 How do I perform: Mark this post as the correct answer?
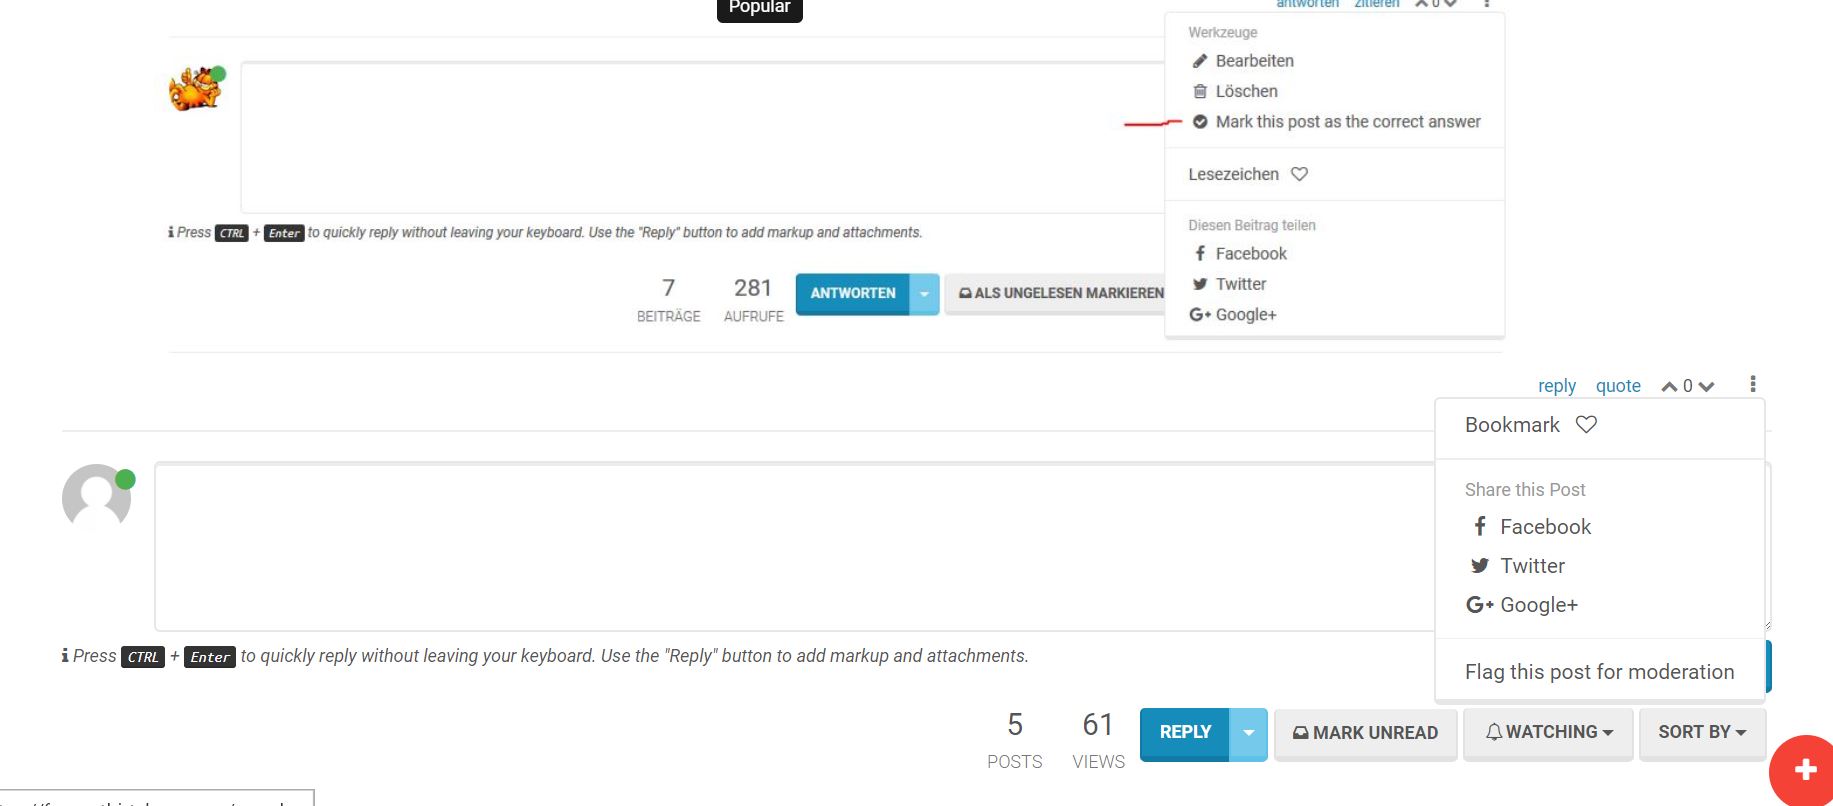pos(1346,122)
